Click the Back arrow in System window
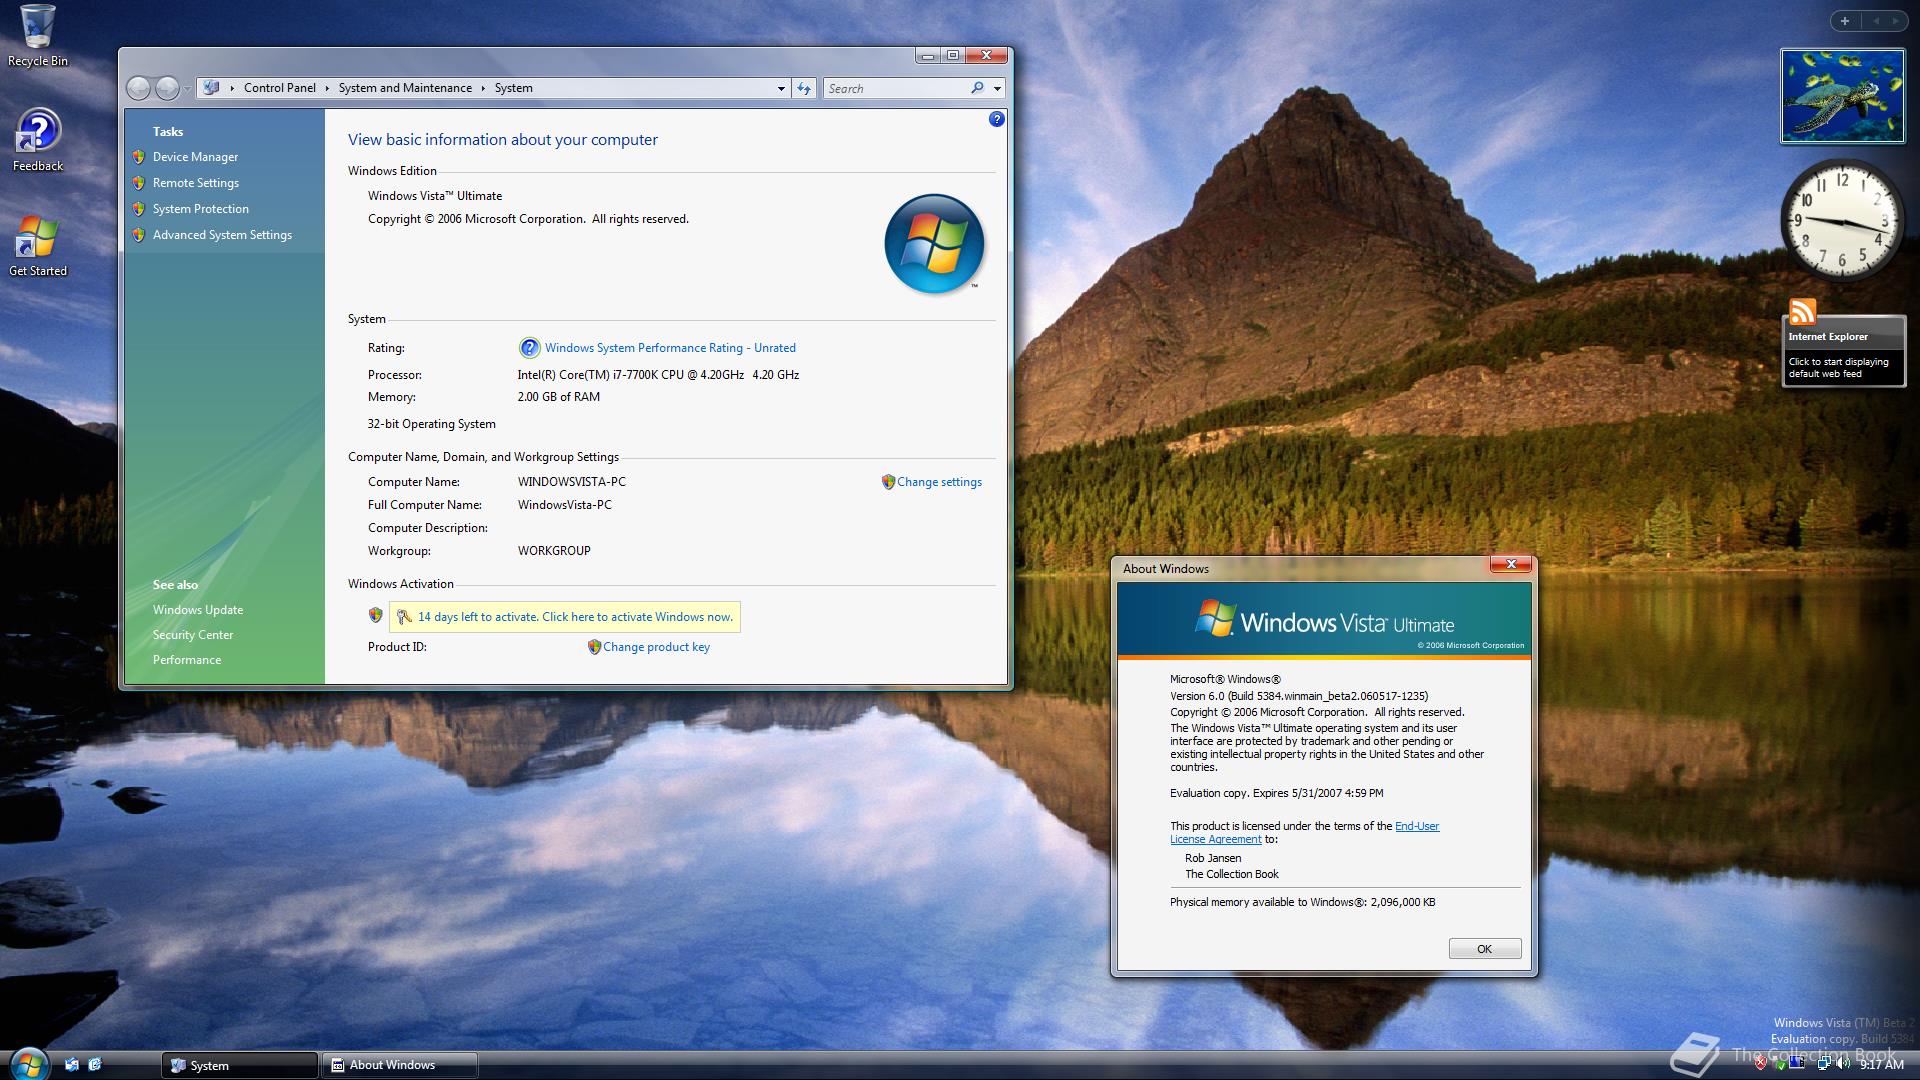The width and height of the screenshot is (1920, 1080). pyautogui.click(x=138, y=88)
